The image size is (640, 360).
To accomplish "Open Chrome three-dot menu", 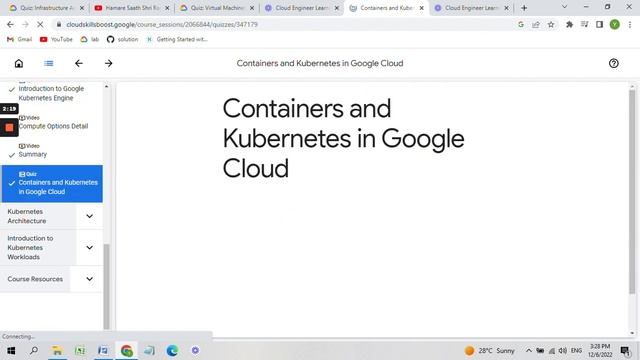I will (630, 24).
